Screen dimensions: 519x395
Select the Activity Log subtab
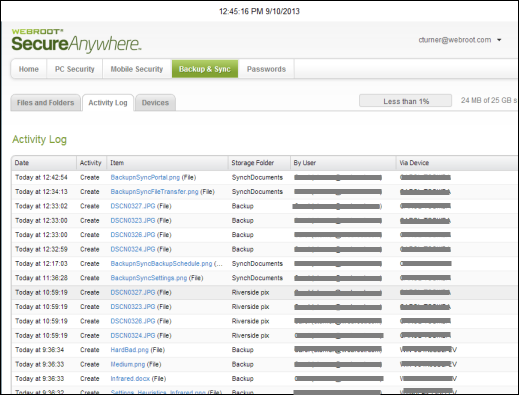tap(108, 103)
